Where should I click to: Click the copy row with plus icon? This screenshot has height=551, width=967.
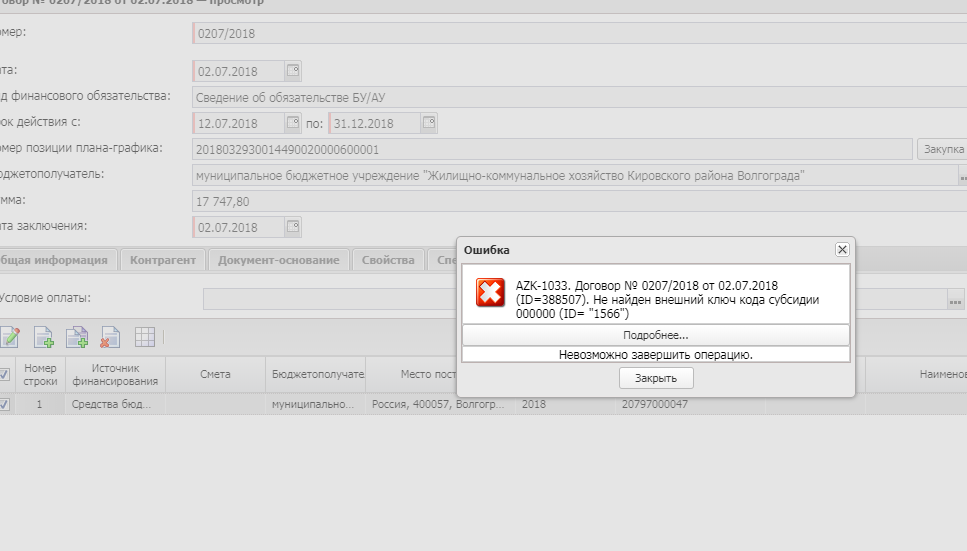[x=77, y=337]
